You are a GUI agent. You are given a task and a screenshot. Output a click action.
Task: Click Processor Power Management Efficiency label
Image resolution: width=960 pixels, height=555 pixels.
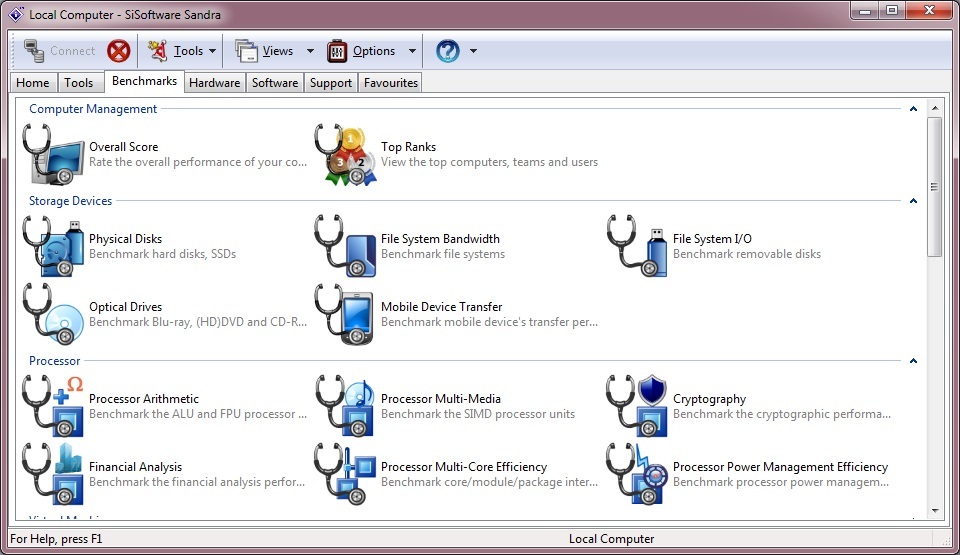(780, 467)
